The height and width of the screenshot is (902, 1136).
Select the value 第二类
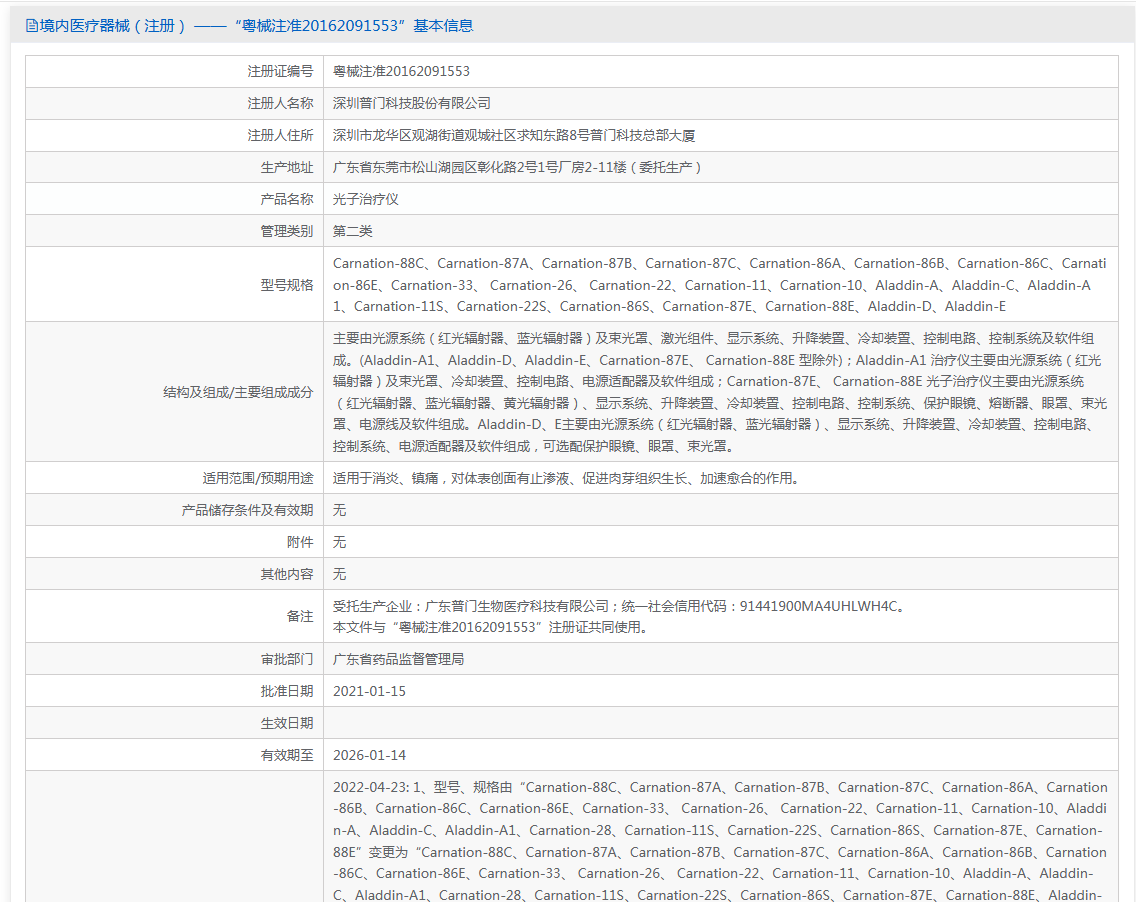click(353, 230)
